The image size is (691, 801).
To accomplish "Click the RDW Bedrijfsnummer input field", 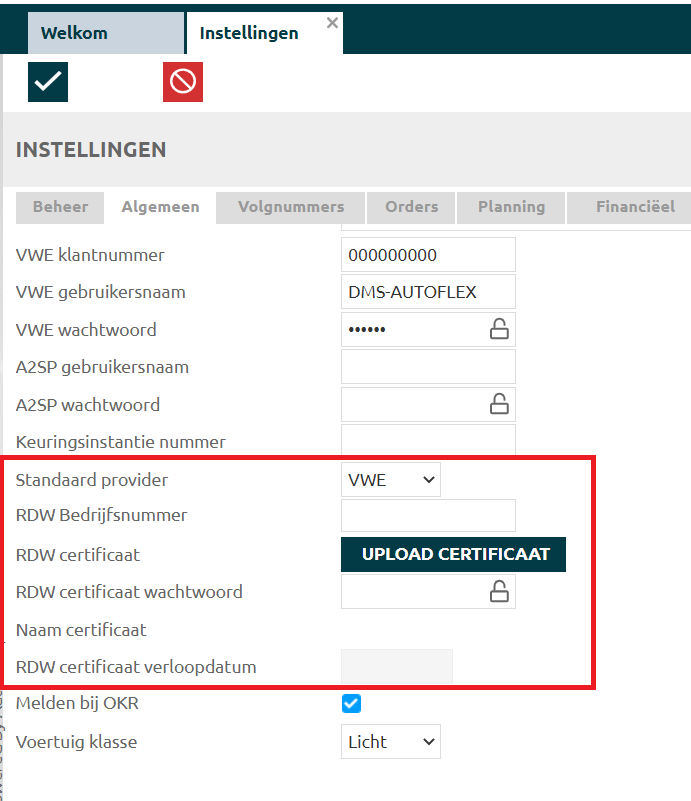I will (428, 516).
